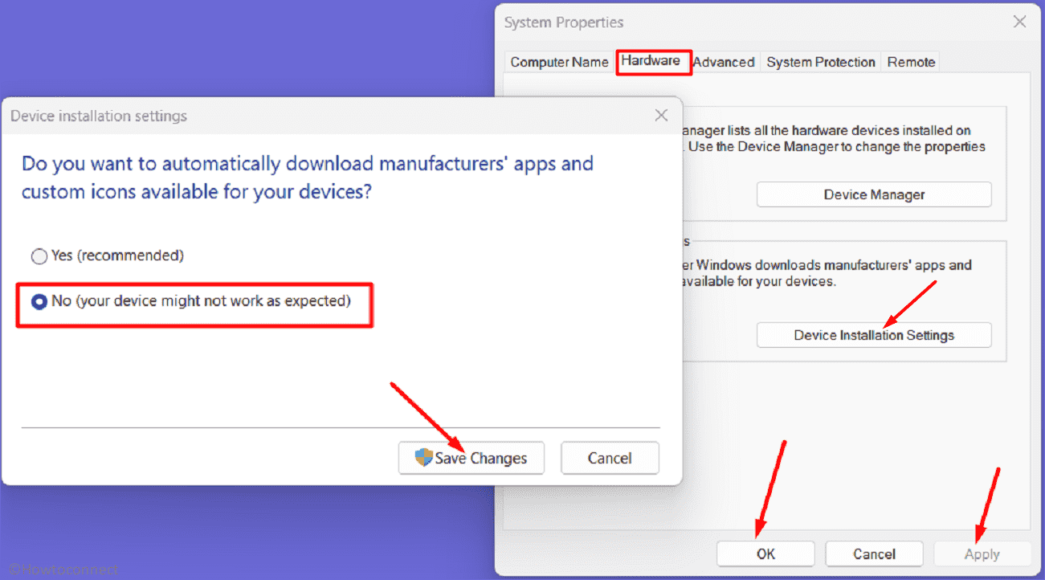Cancel the Device installation settings dialog
Viewport: 1045px width, 580px height.
pos(609,458)
